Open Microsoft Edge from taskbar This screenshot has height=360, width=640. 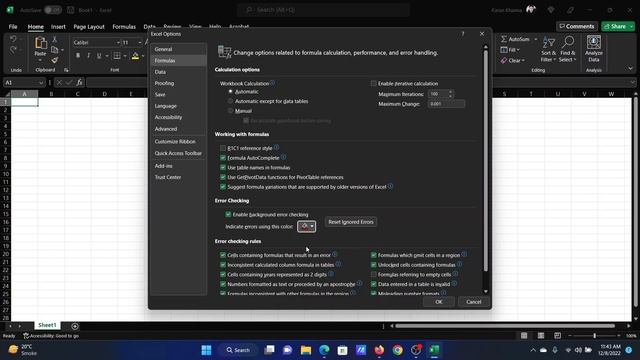tap(324, 350)
